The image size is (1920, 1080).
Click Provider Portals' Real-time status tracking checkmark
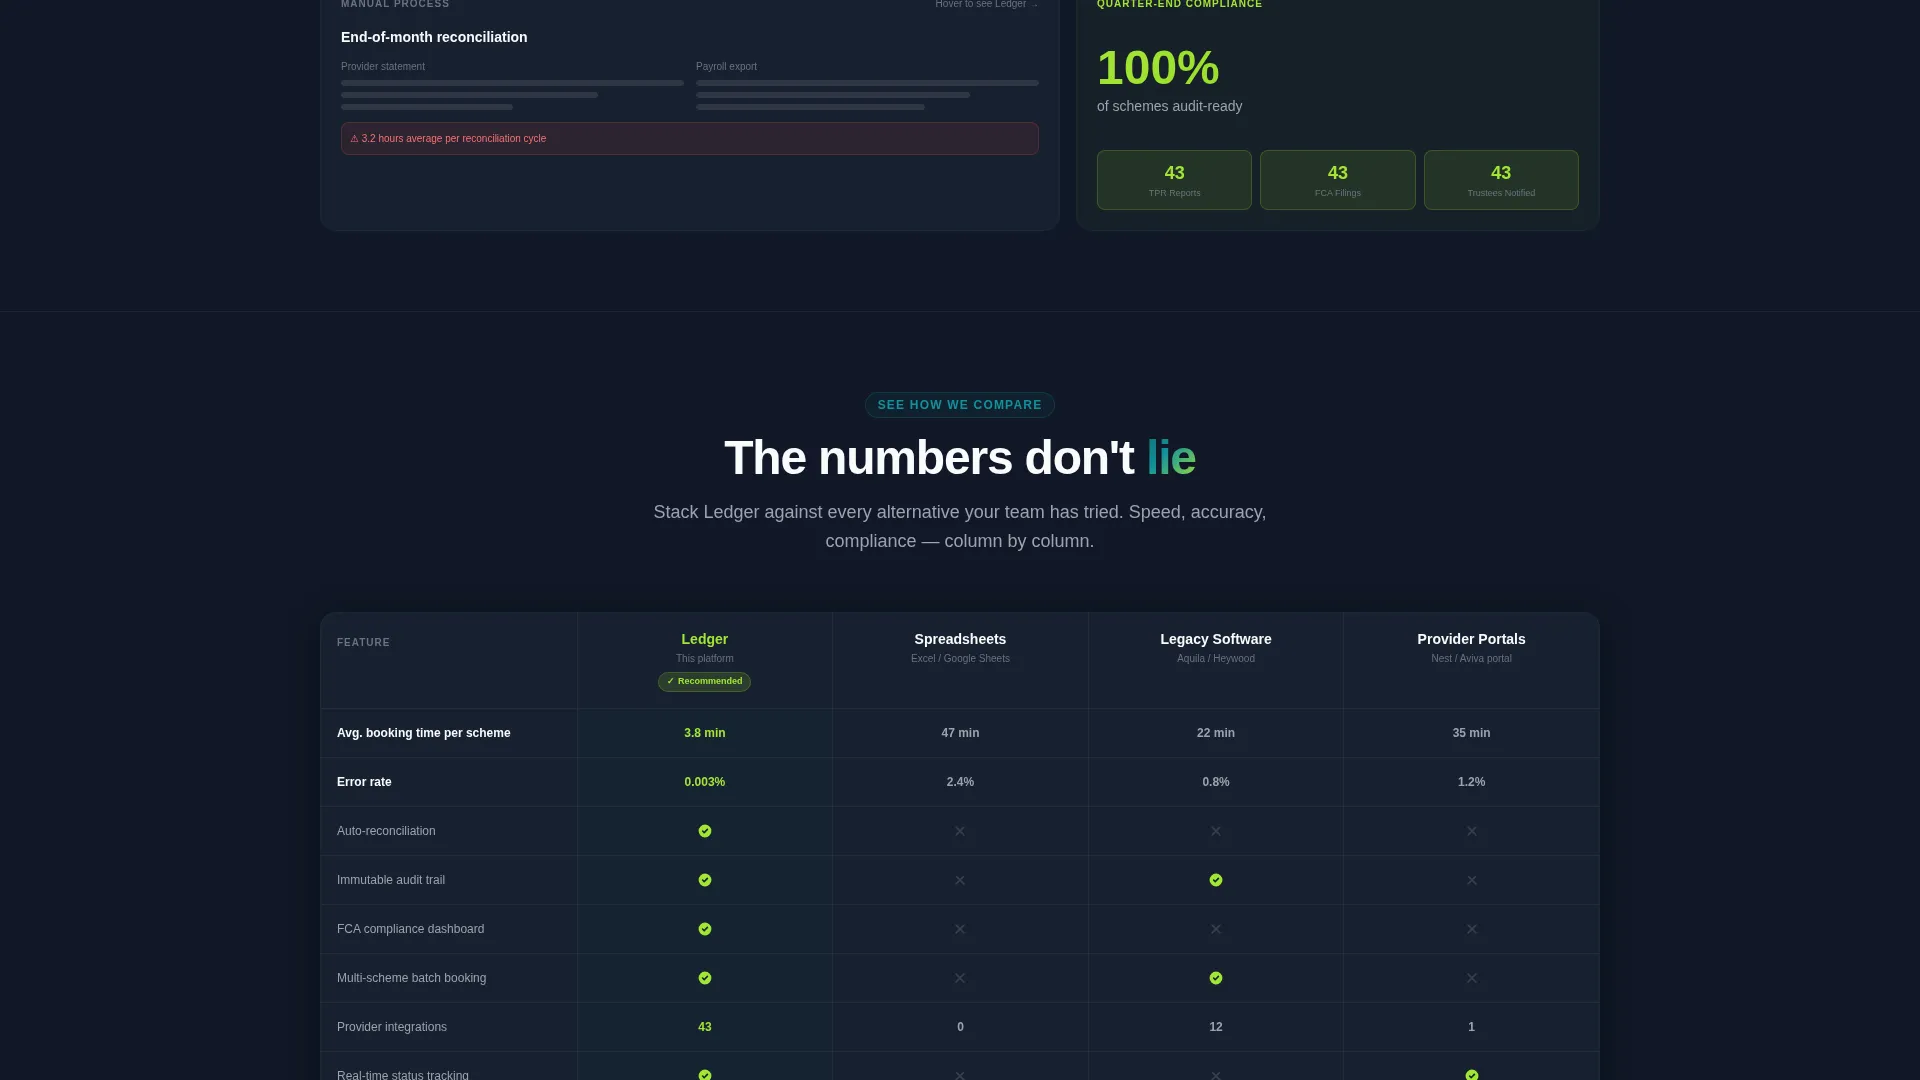point(1472,1075)
